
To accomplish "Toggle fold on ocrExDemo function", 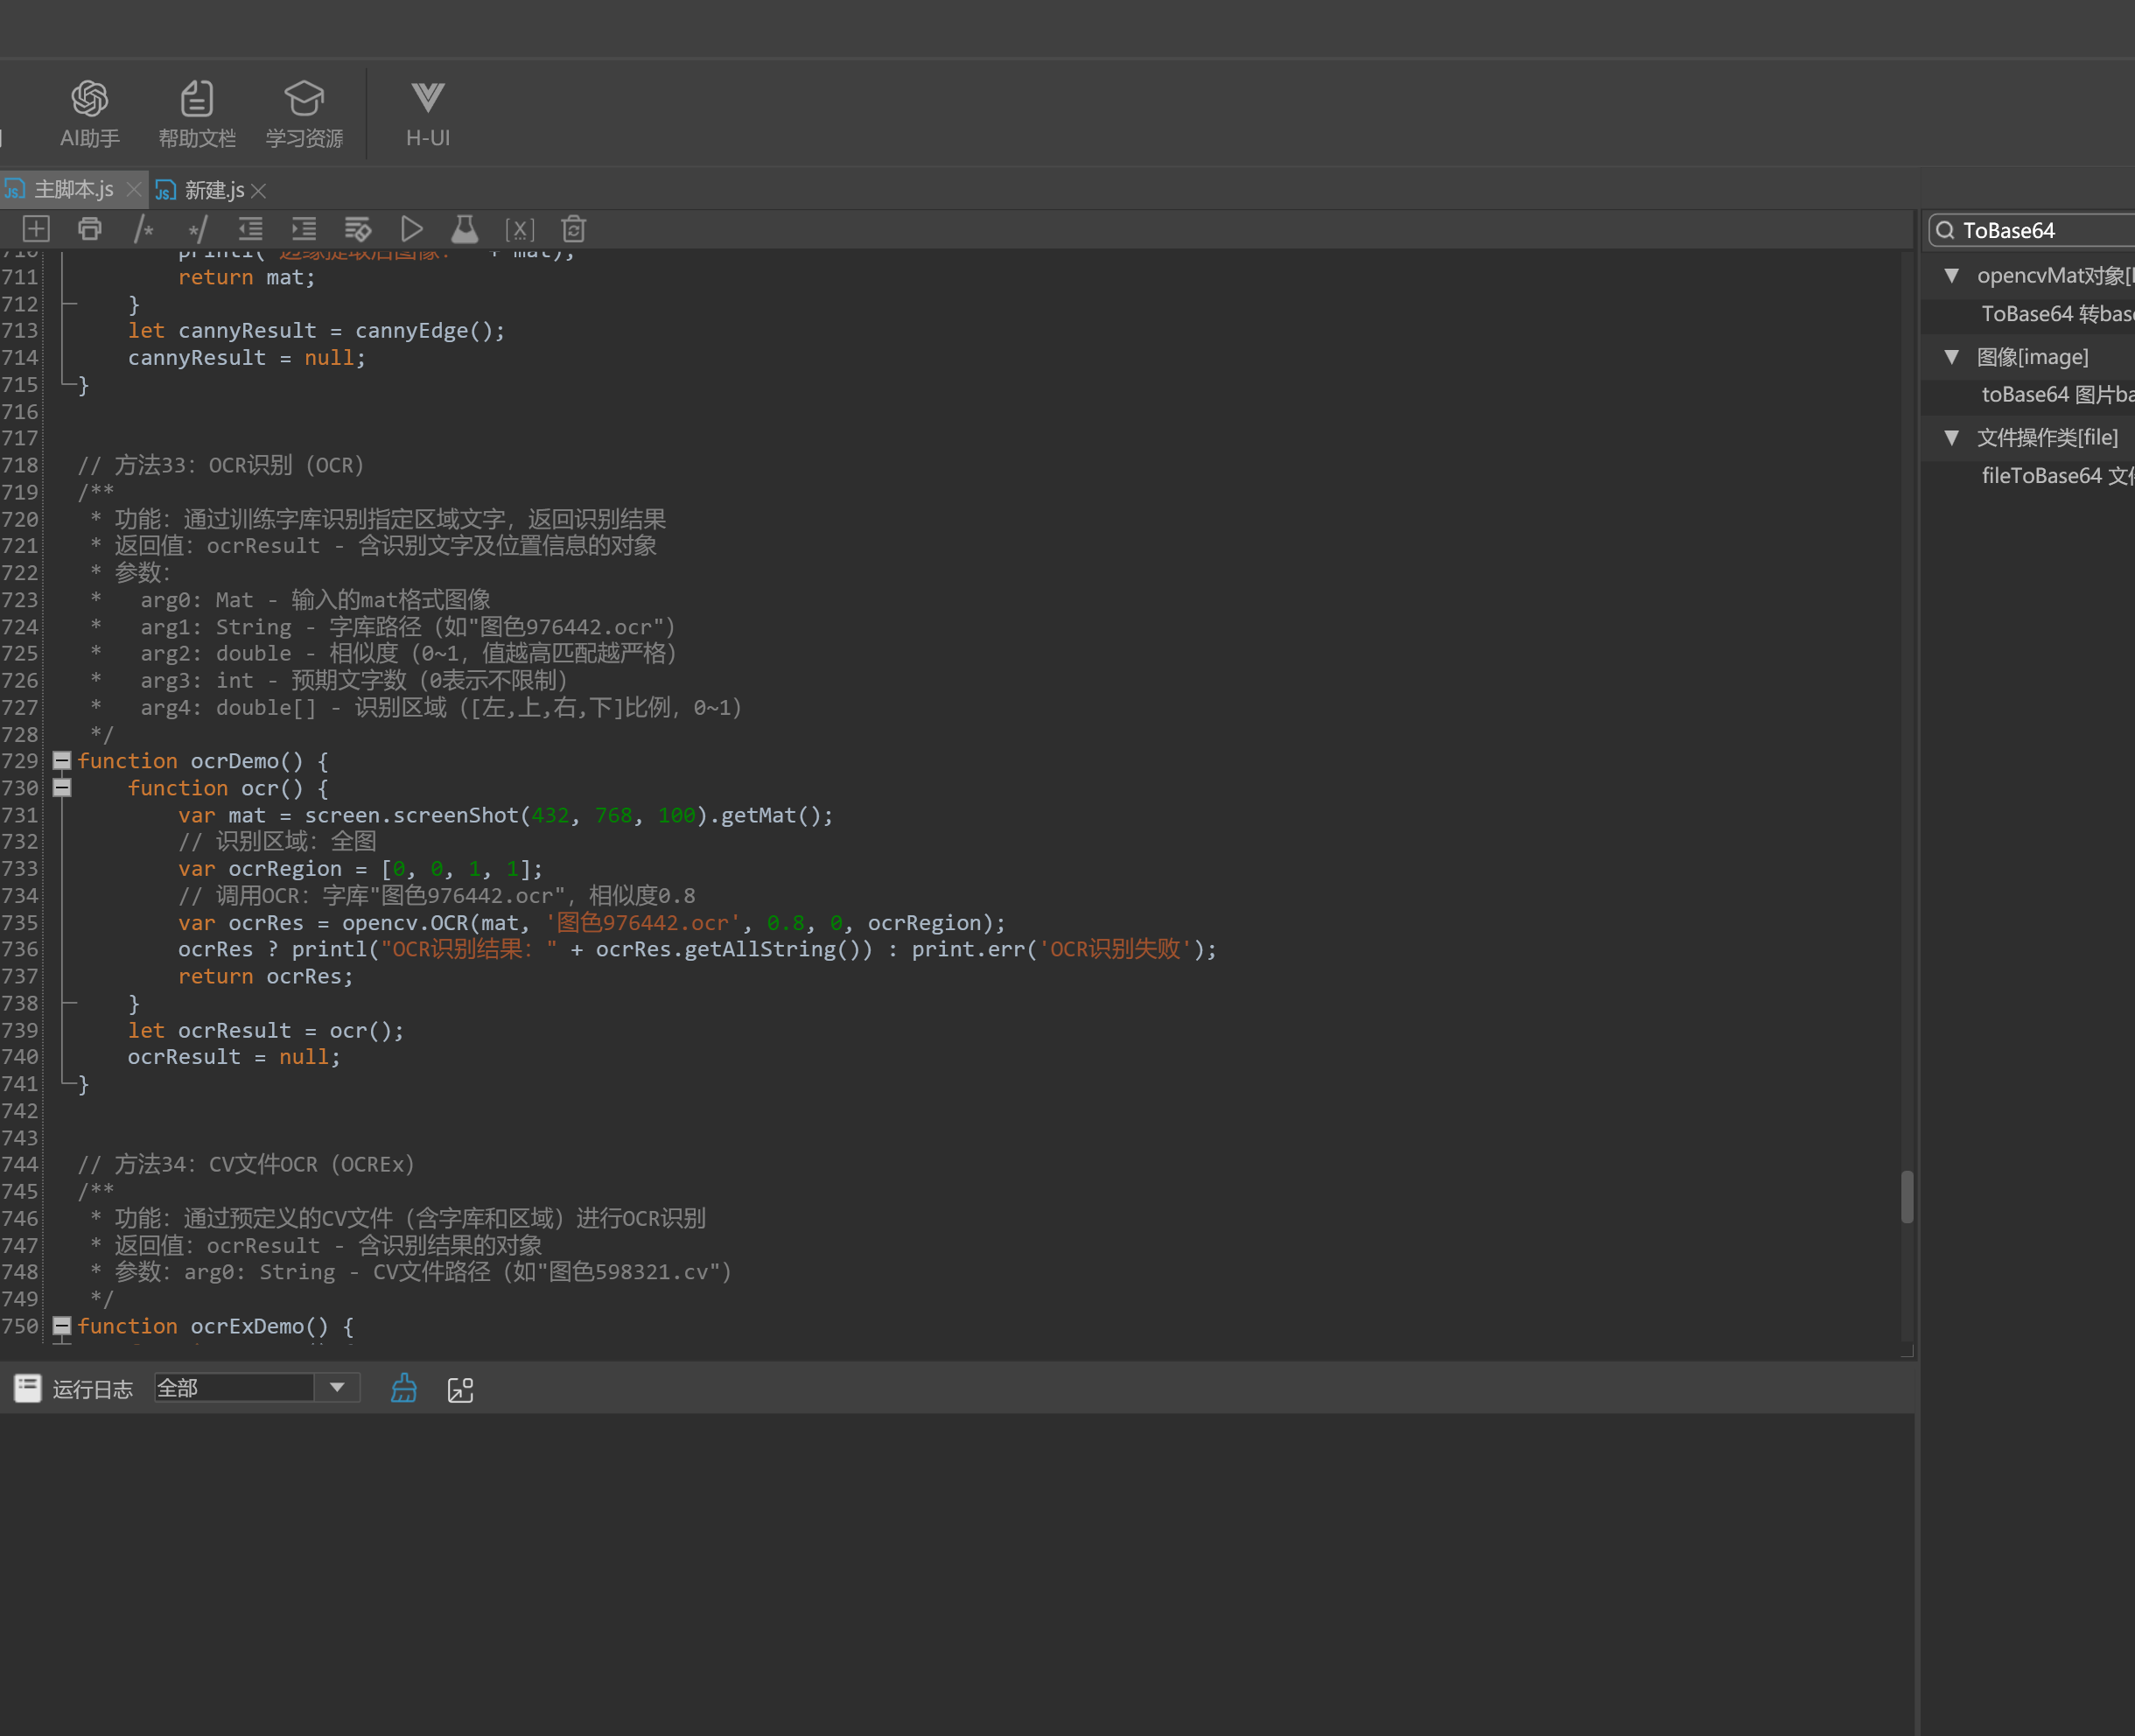I will click(62, 1326).
